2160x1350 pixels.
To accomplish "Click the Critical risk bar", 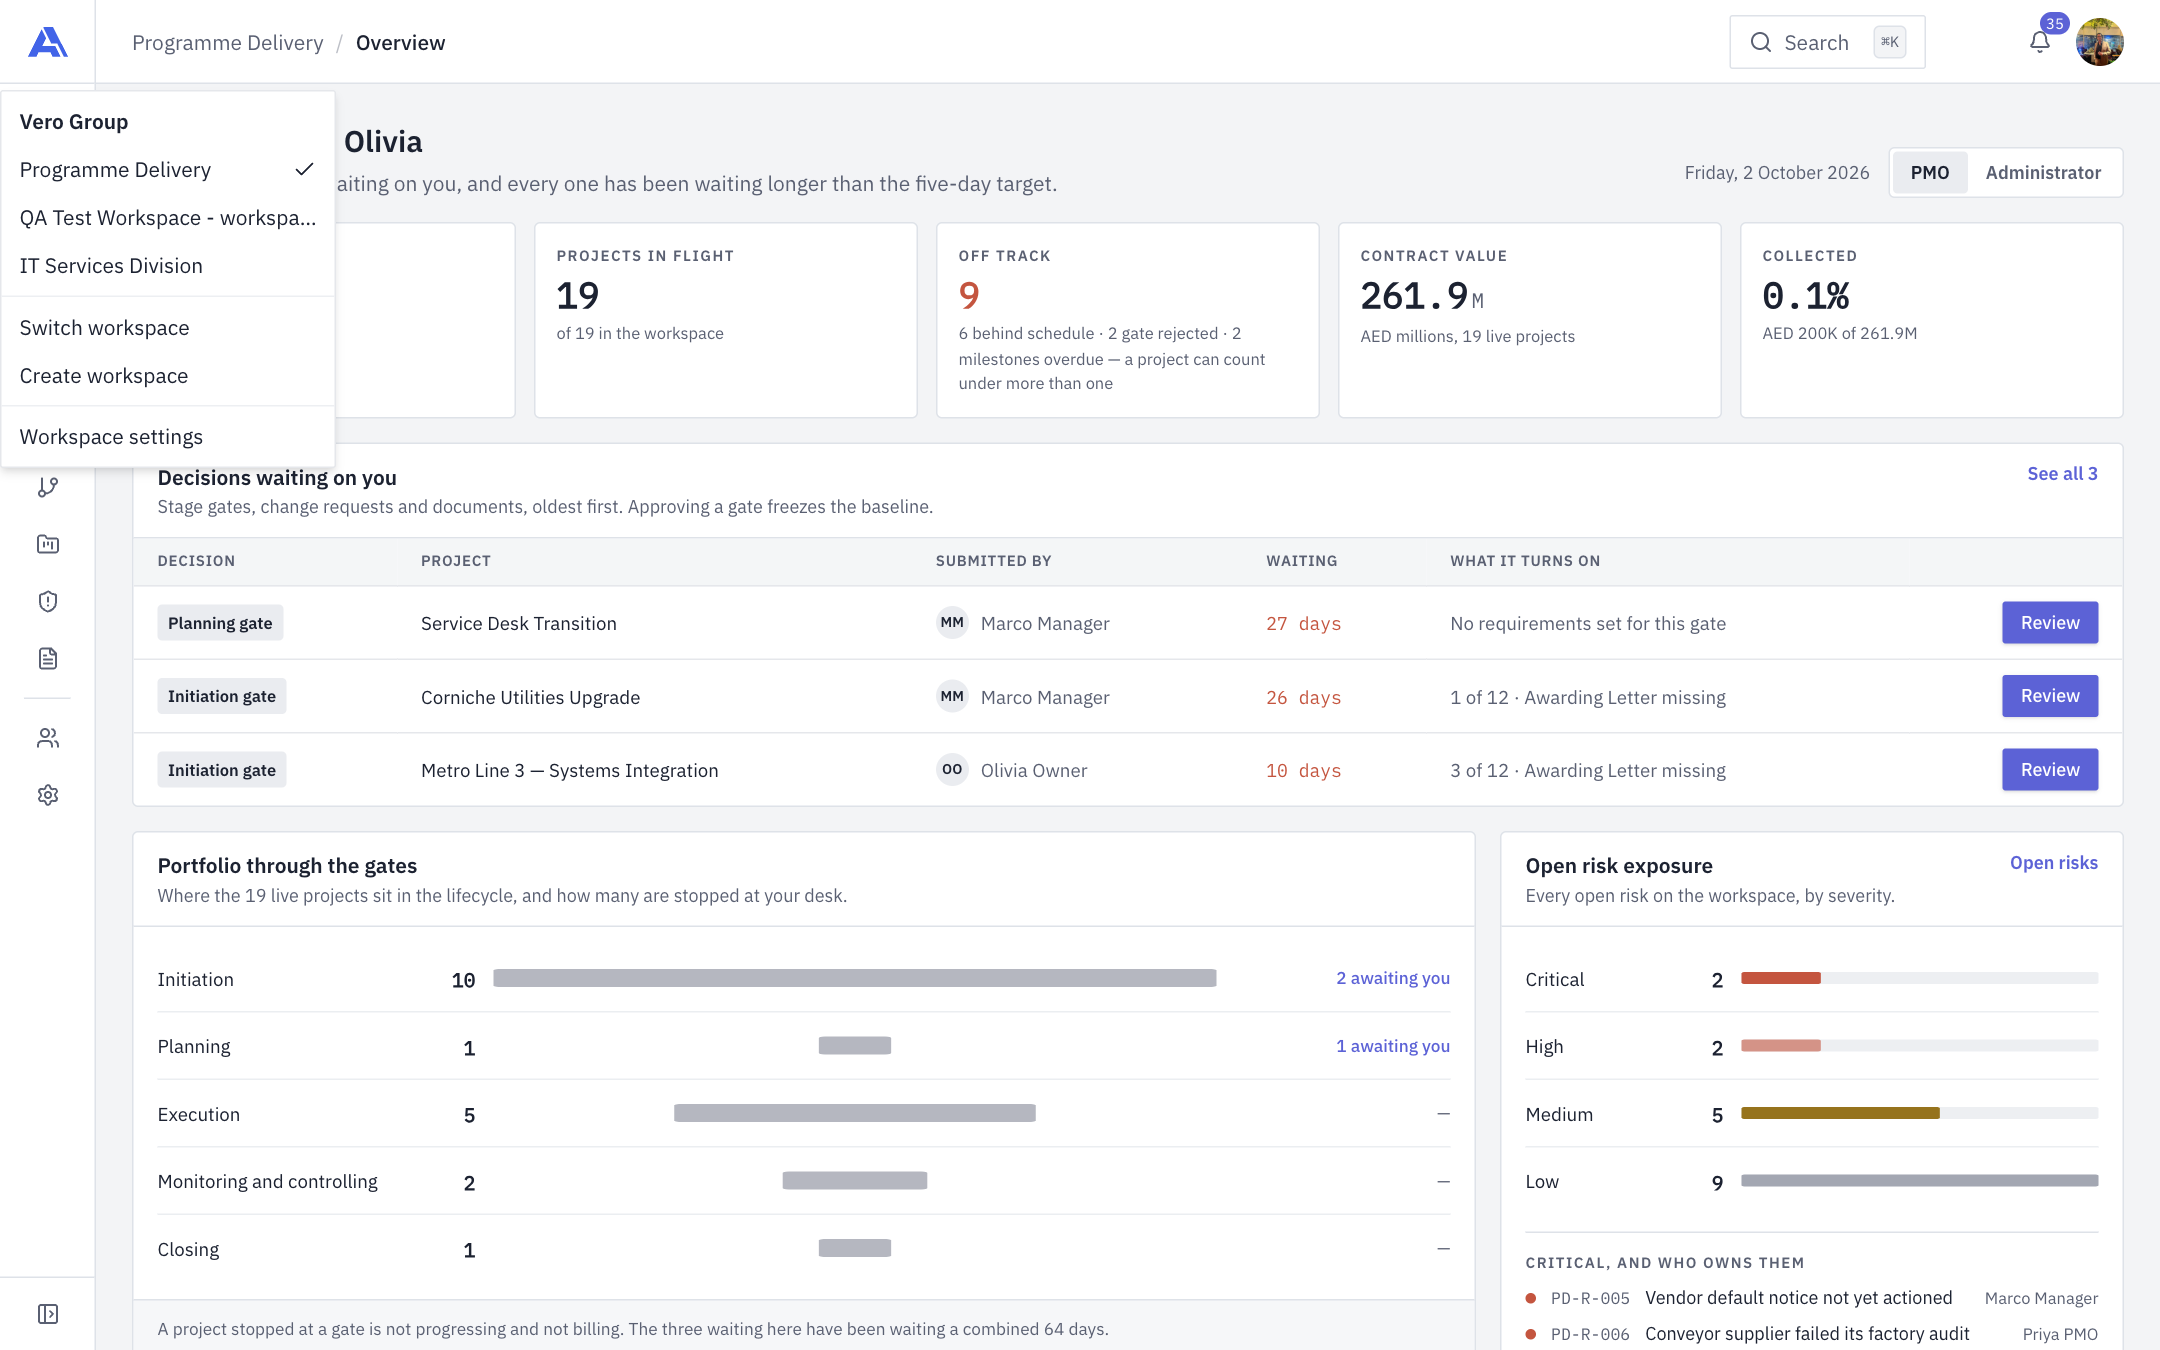I will click(1919, 978).
